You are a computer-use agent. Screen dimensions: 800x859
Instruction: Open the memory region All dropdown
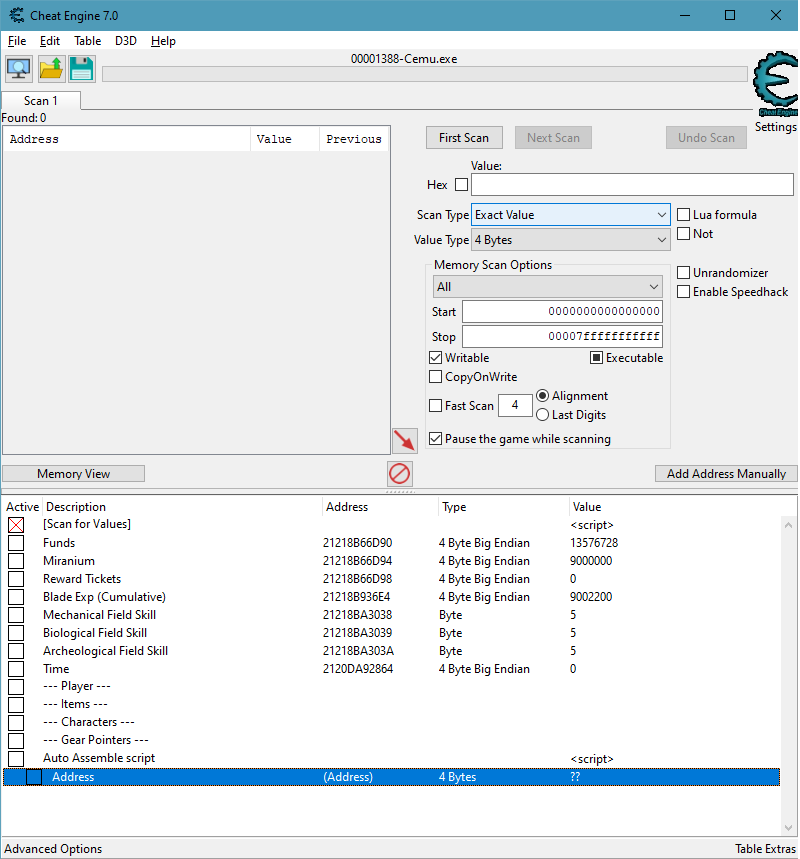547,287
